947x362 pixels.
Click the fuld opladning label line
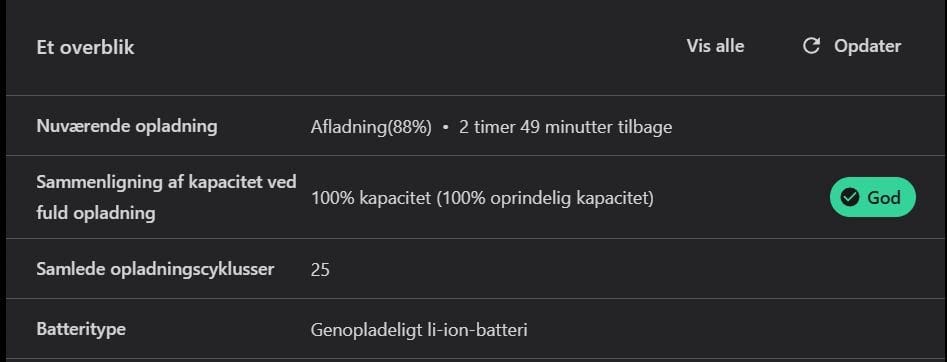click(95, 213)
